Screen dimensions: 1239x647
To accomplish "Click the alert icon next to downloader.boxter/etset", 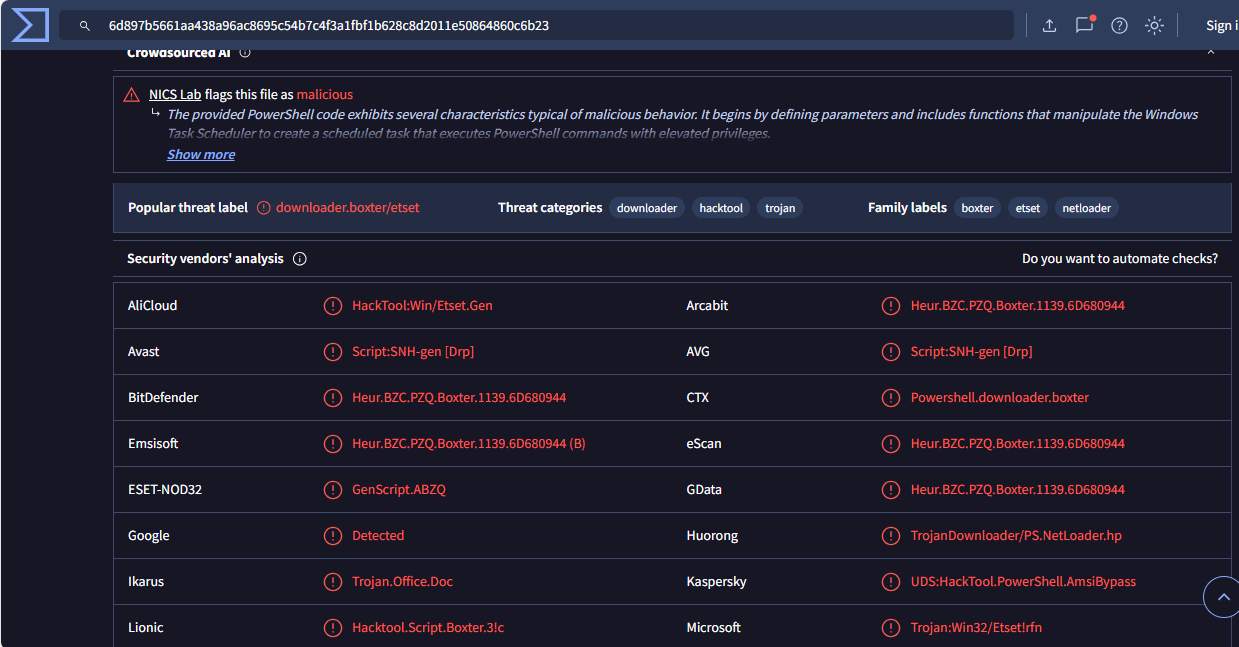I will [263, 208].
